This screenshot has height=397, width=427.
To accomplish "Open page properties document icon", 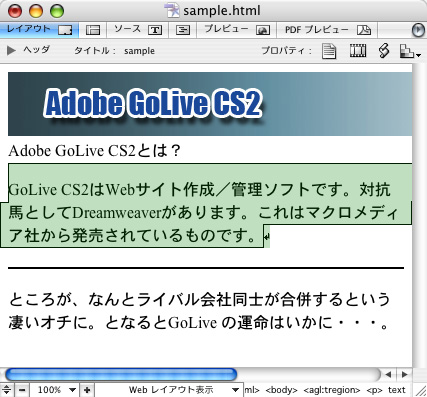I will click(329, 51).
